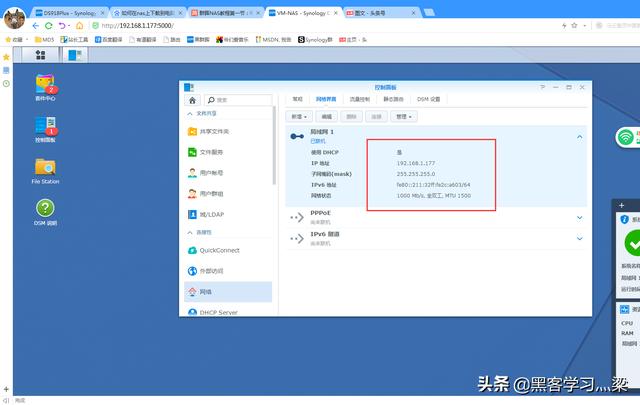Click the browser profile avatar

coord(15,18)
